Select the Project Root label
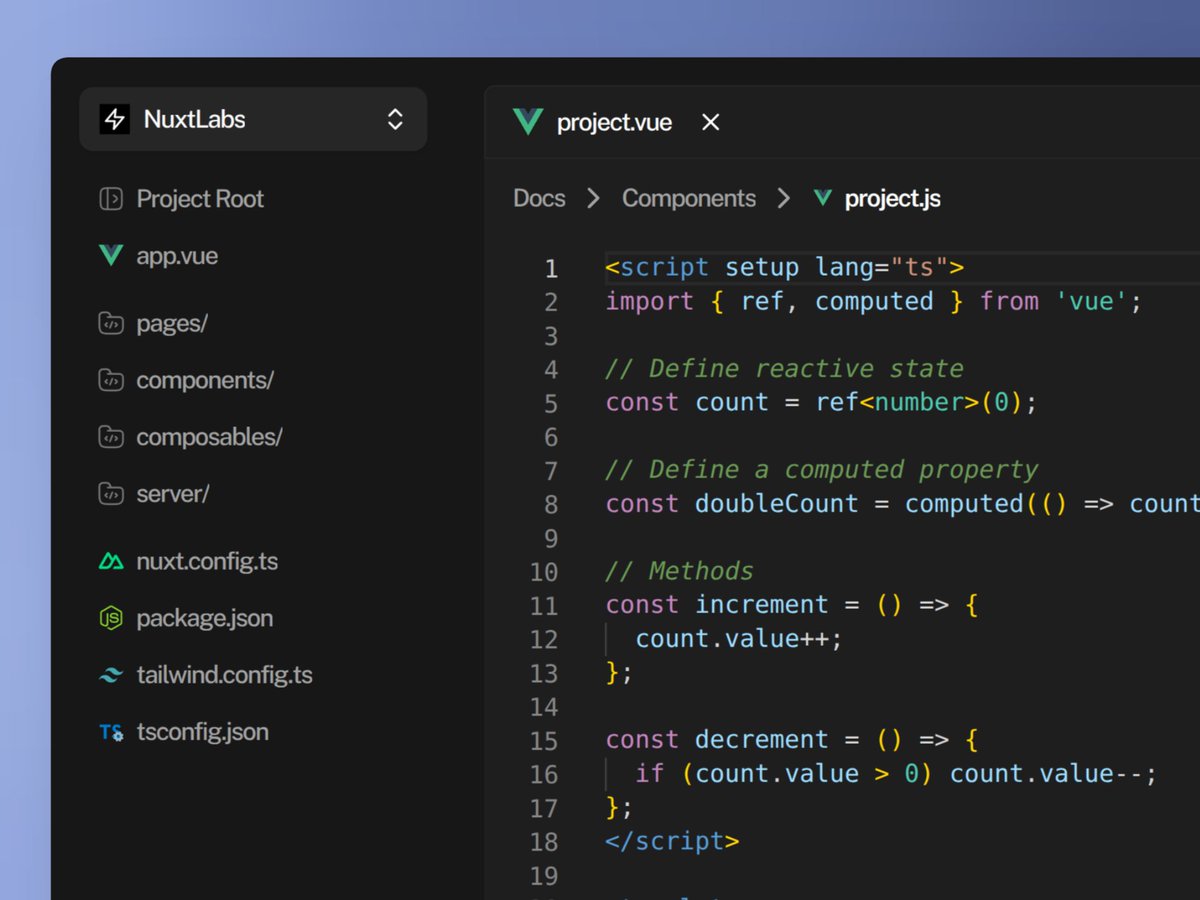 200,199
